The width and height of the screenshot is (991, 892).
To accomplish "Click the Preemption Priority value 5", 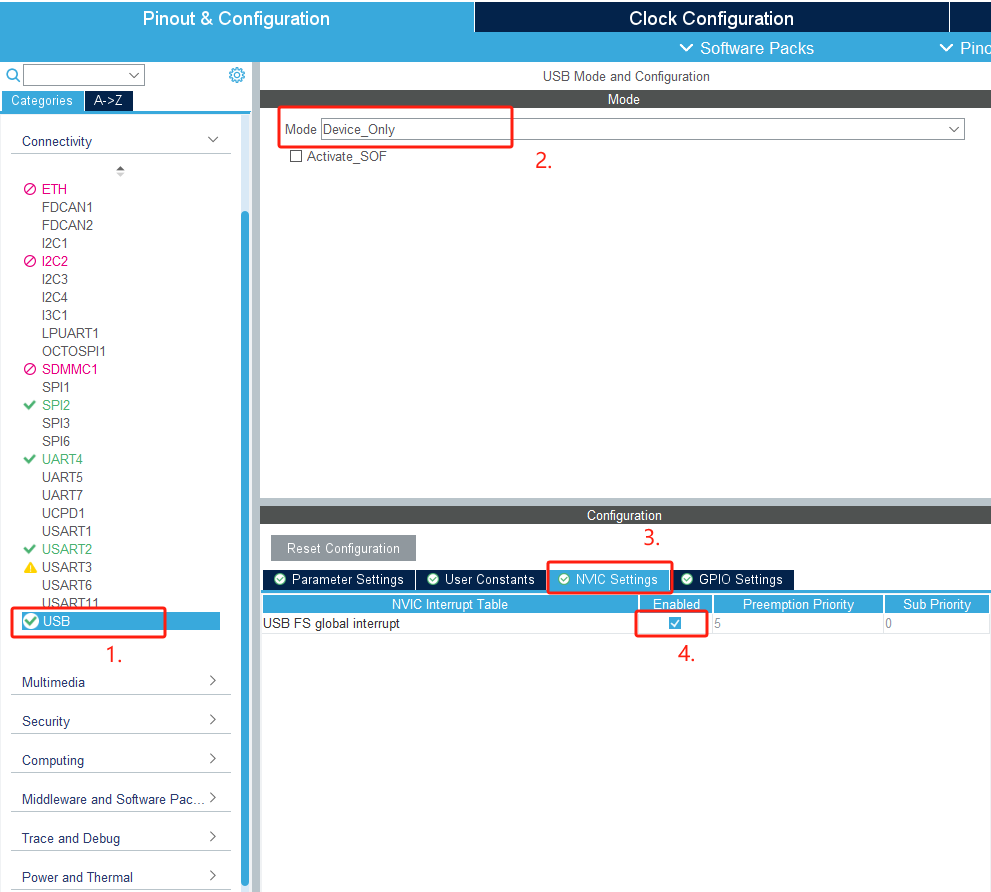I will (x=717, y=623).
